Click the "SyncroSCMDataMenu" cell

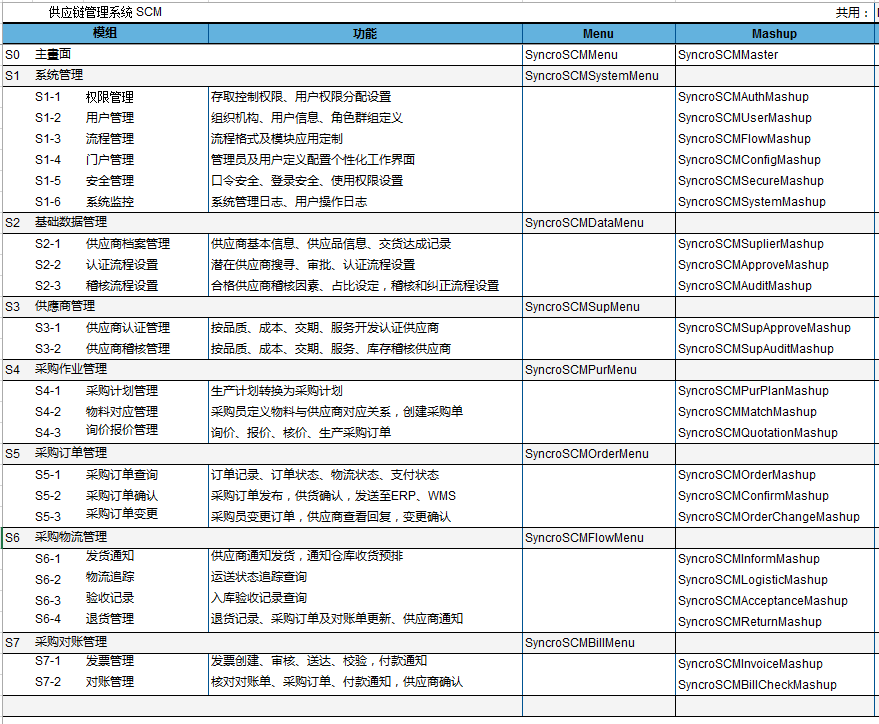click(x=584, y=223)
